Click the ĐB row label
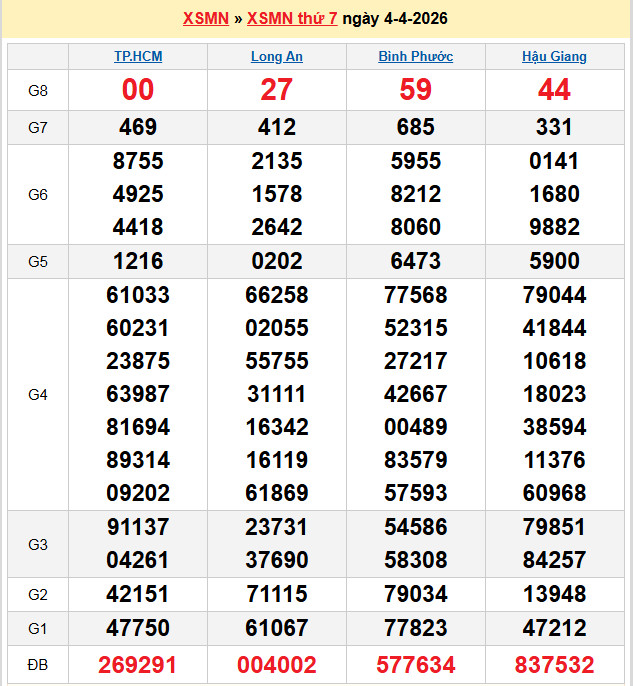This screenshot has height=686, width=633. point(38,665)
